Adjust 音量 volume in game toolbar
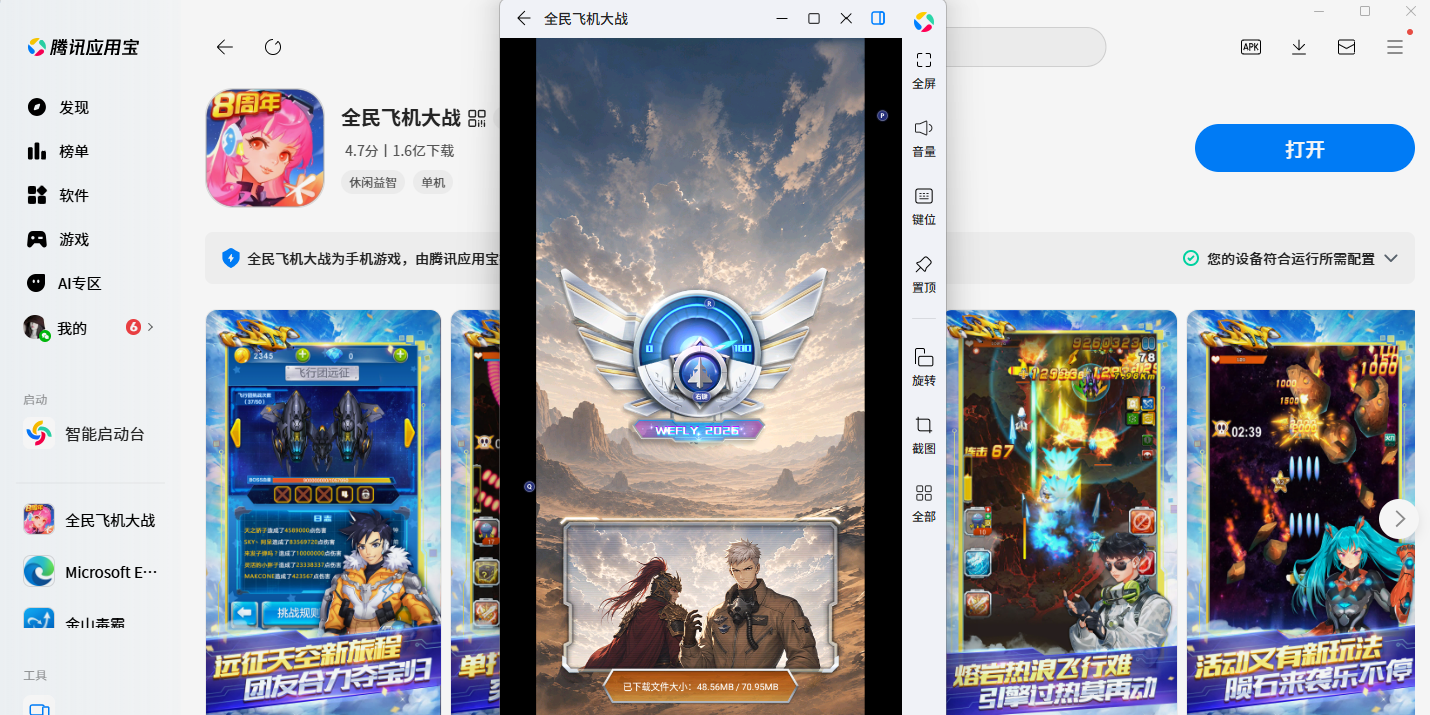This screenshot has height=715, width=1430. pos(924,138)
